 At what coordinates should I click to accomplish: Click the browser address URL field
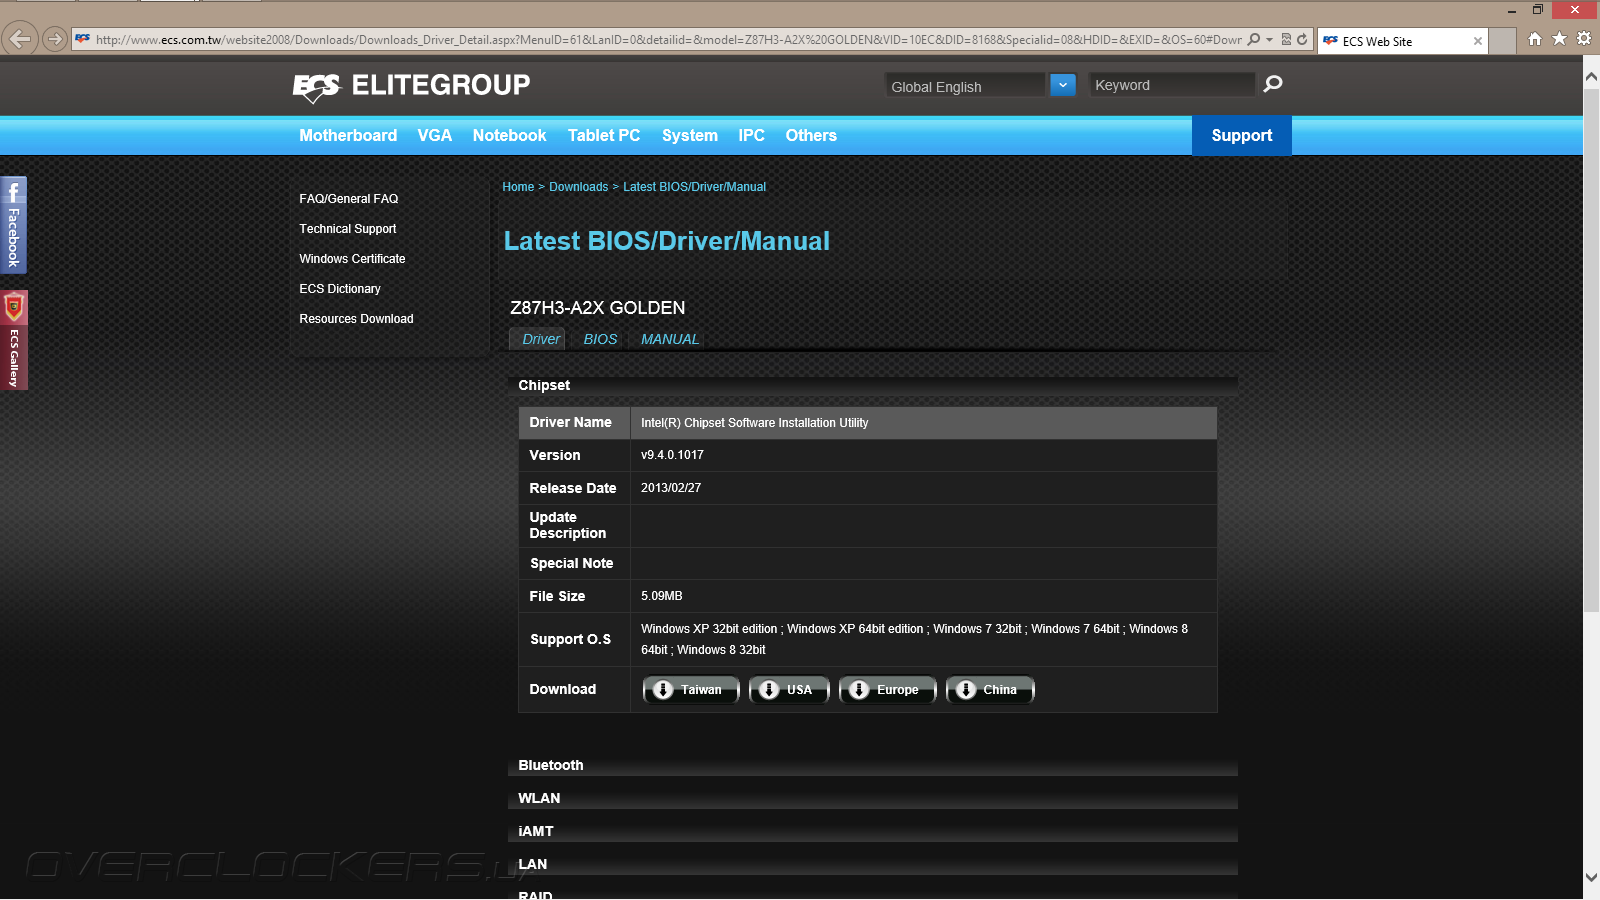pyautogui.click(x=668, y=40)
